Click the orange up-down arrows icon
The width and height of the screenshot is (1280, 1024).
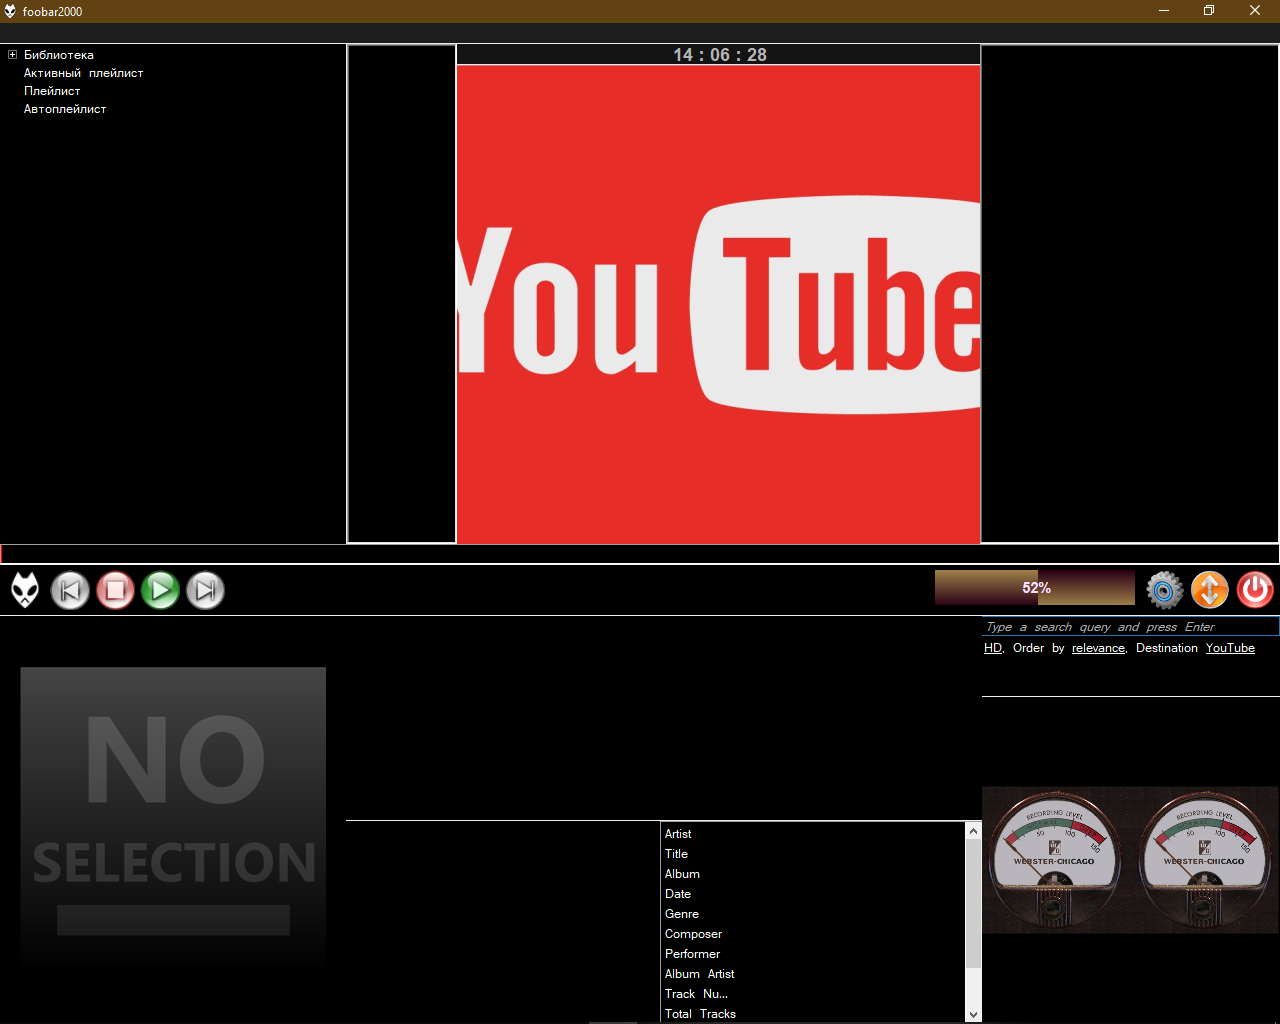(x=1209, y=590)
